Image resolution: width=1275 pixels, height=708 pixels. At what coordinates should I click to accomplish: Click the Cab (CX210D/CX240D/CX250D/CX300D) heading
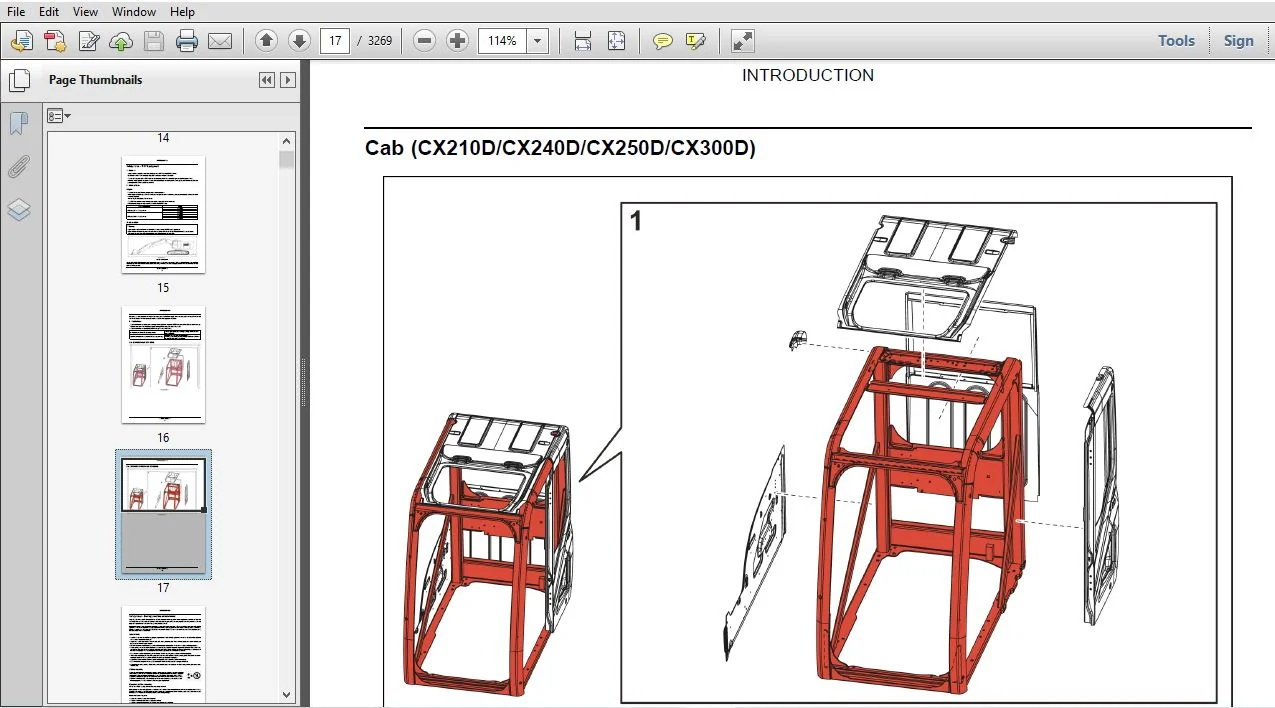pyautogui.click(x=561, y=149)
